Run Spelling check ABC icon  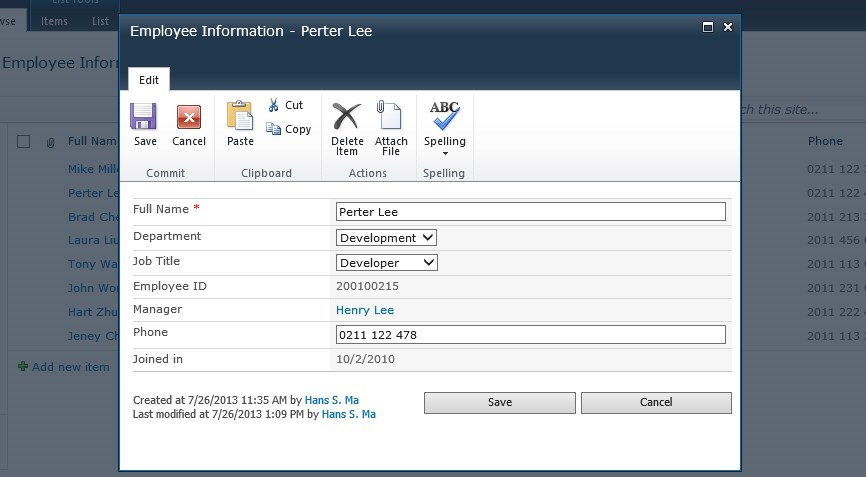pyautogui.click(x=445, y=115)
